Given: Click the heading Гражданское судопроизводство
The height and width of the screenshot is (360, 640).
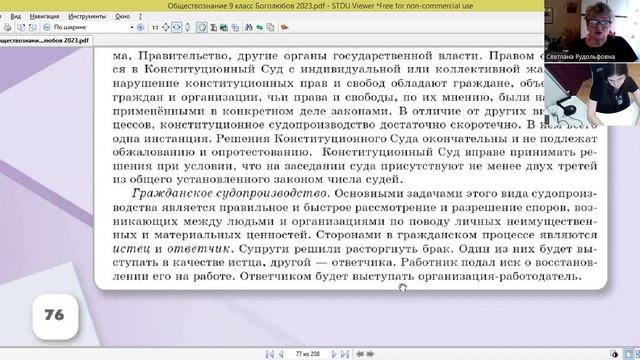Looking at the screenshot, I should pyautogui.click(x=231, y=193).
